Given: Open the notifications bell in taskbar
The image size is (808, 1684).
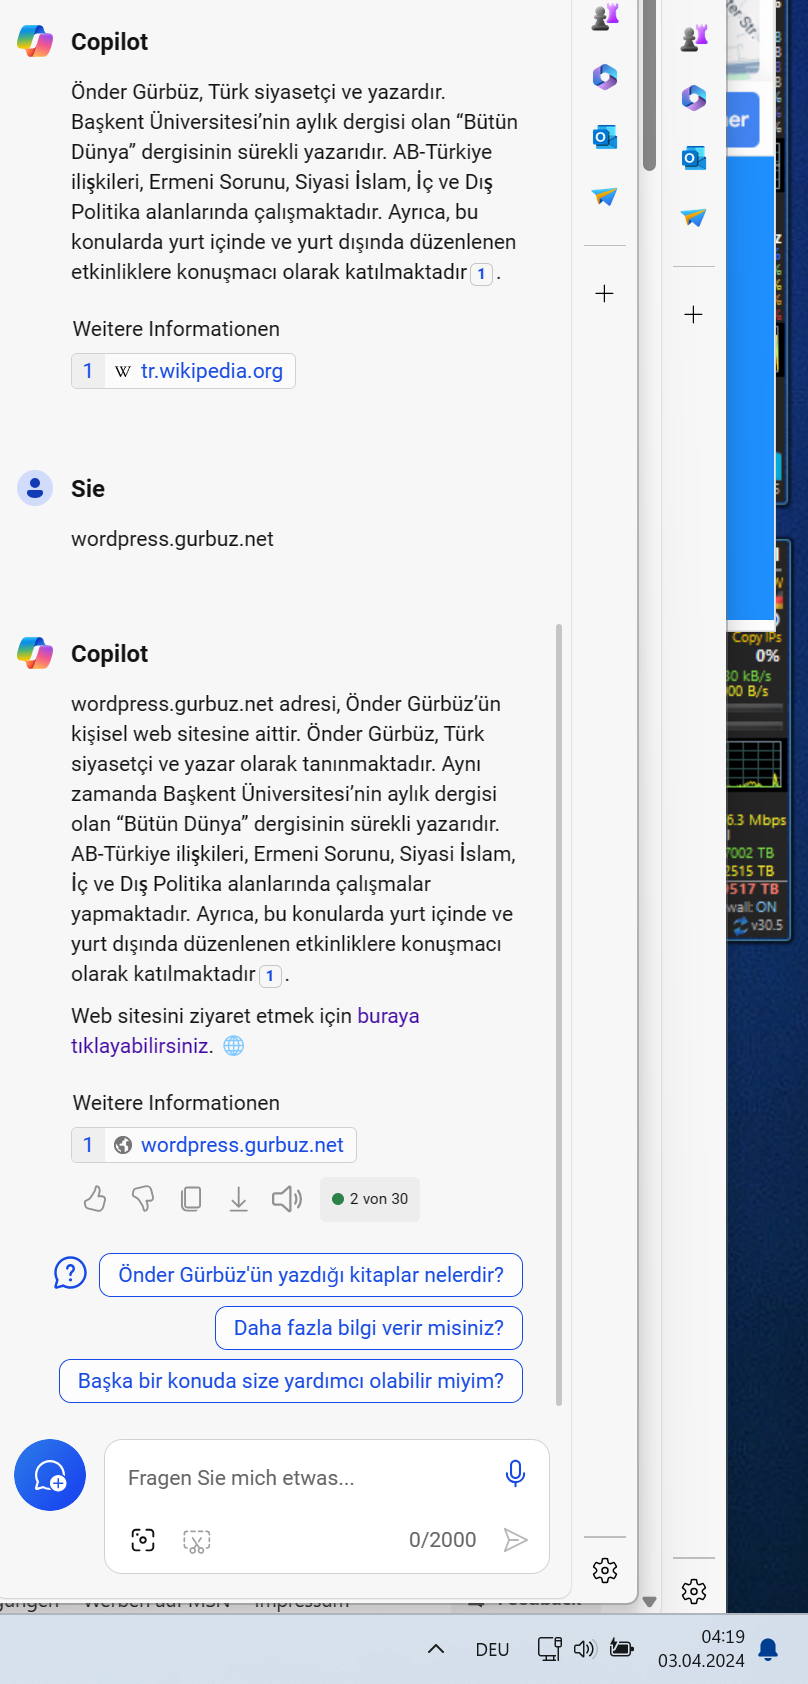Looking at the screenshot, I should pyautogui.click(x=768, y=1650).
